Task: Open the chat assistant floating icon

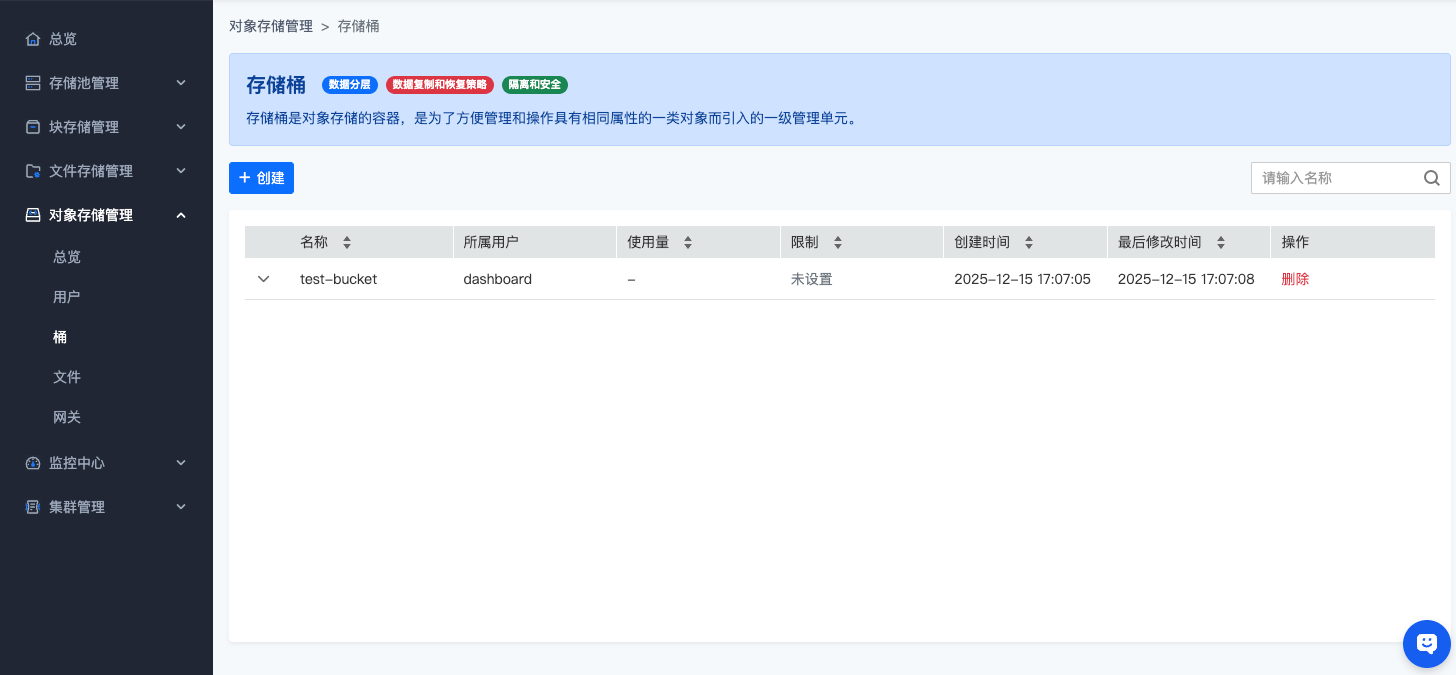Action: (x=1427, y=643)
